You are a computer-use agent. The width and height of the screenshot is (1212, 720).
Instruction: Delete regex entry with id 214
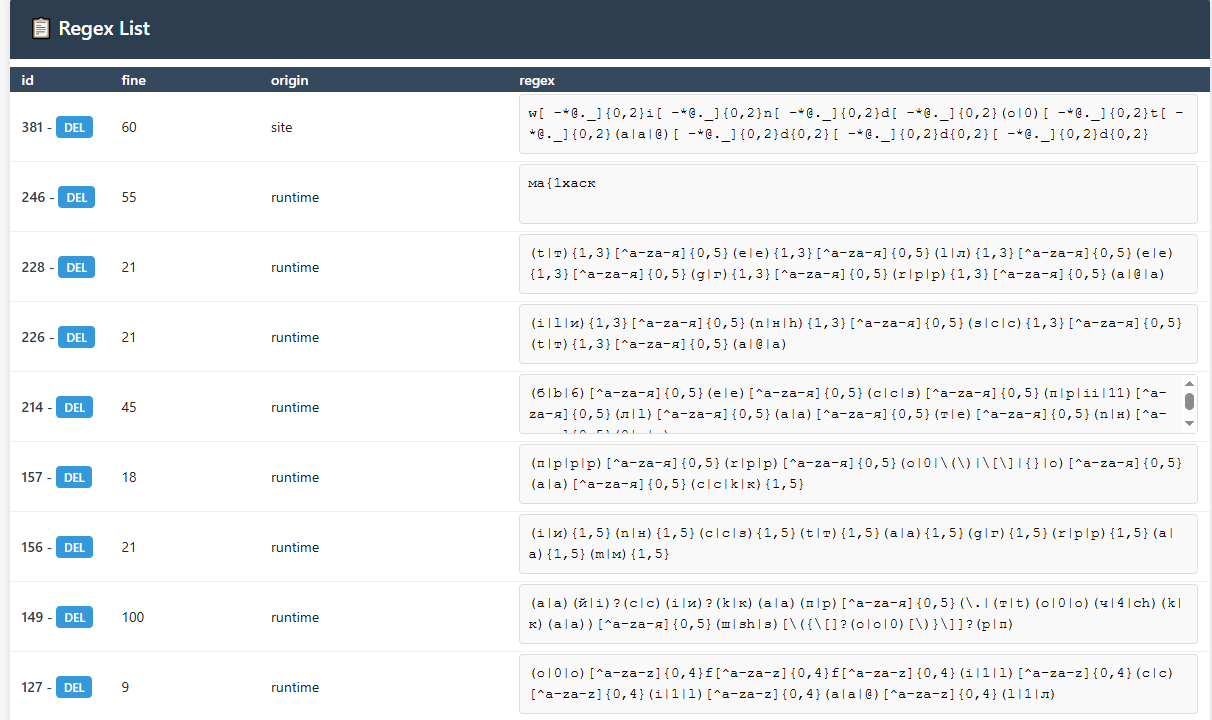76,407
